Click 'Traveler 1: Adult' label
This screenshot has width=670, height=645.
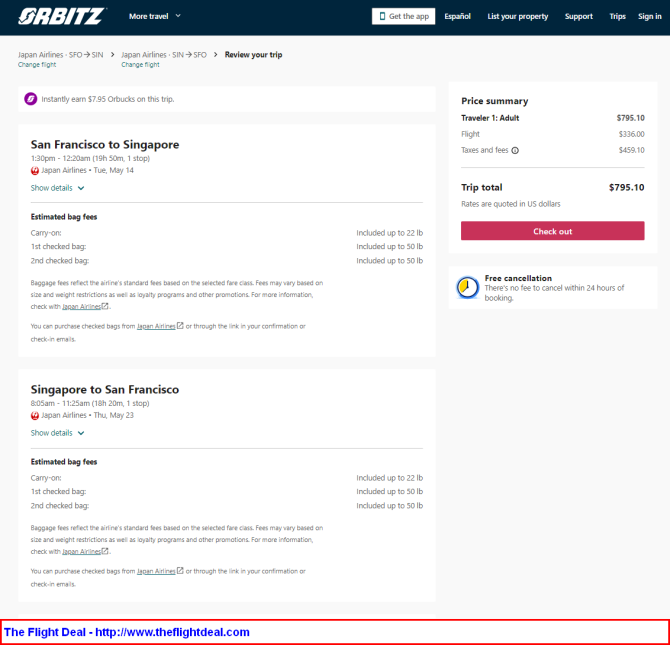pyautogui.click(x=490, y=118)
